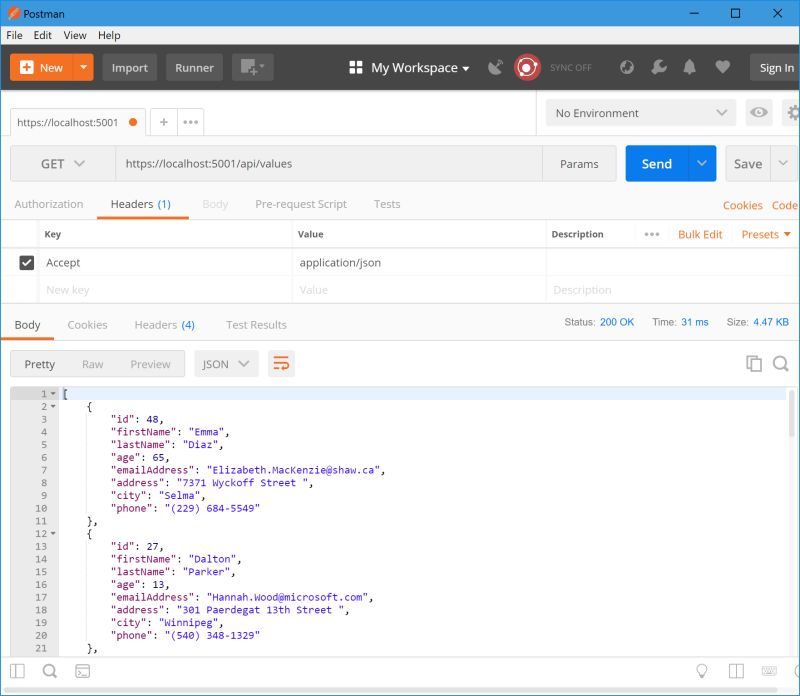Toggle text wrapping in the response viewer

(x=281, y=364)
